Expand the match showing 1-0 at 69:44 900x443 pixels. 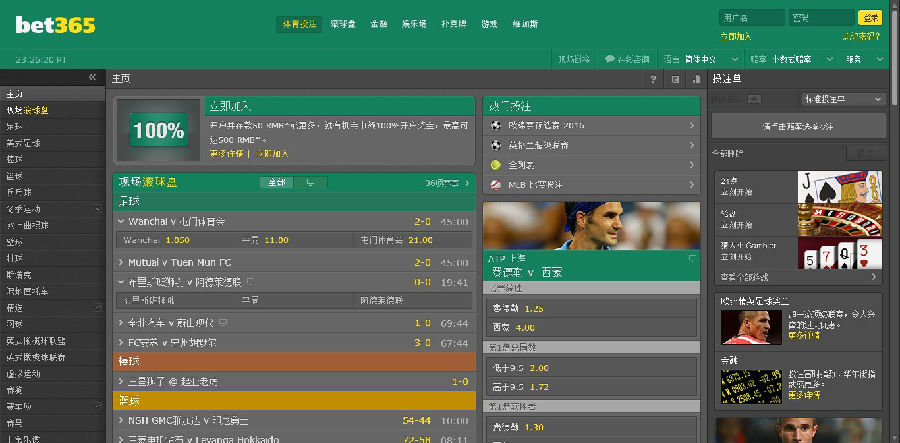(121, 323)
